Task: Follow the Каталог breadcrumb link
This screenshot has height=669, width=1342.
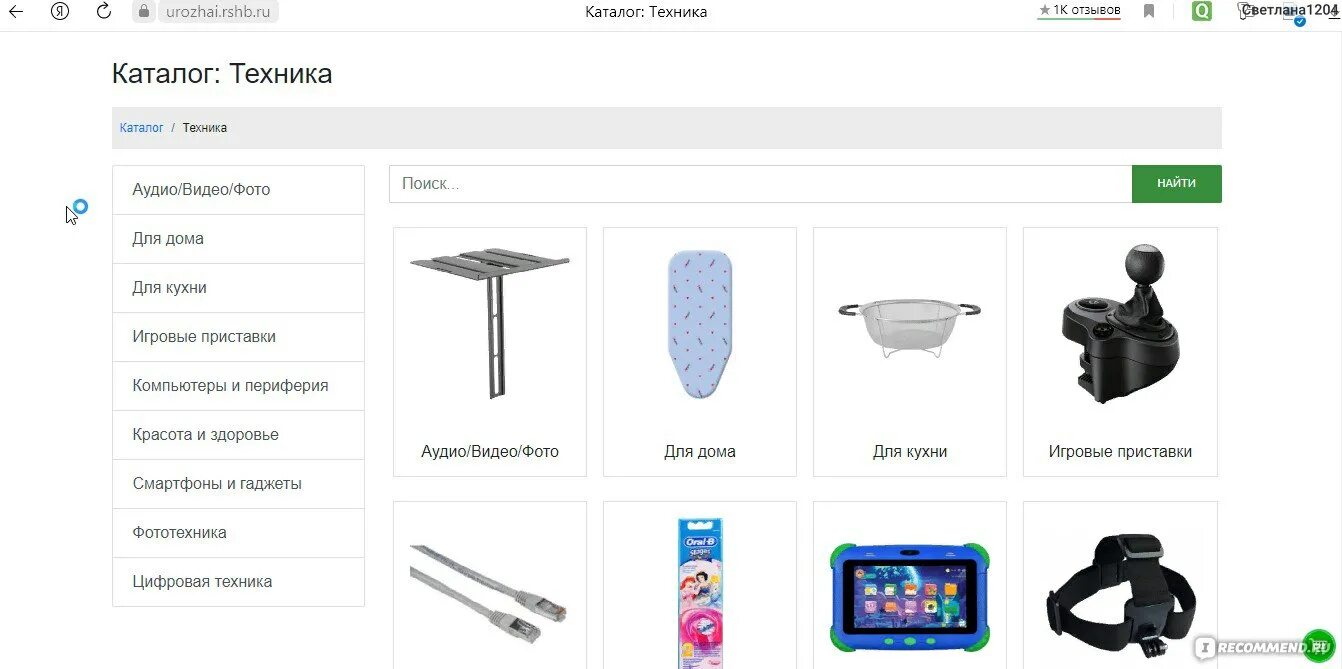Action: click(x=141, y=128)
